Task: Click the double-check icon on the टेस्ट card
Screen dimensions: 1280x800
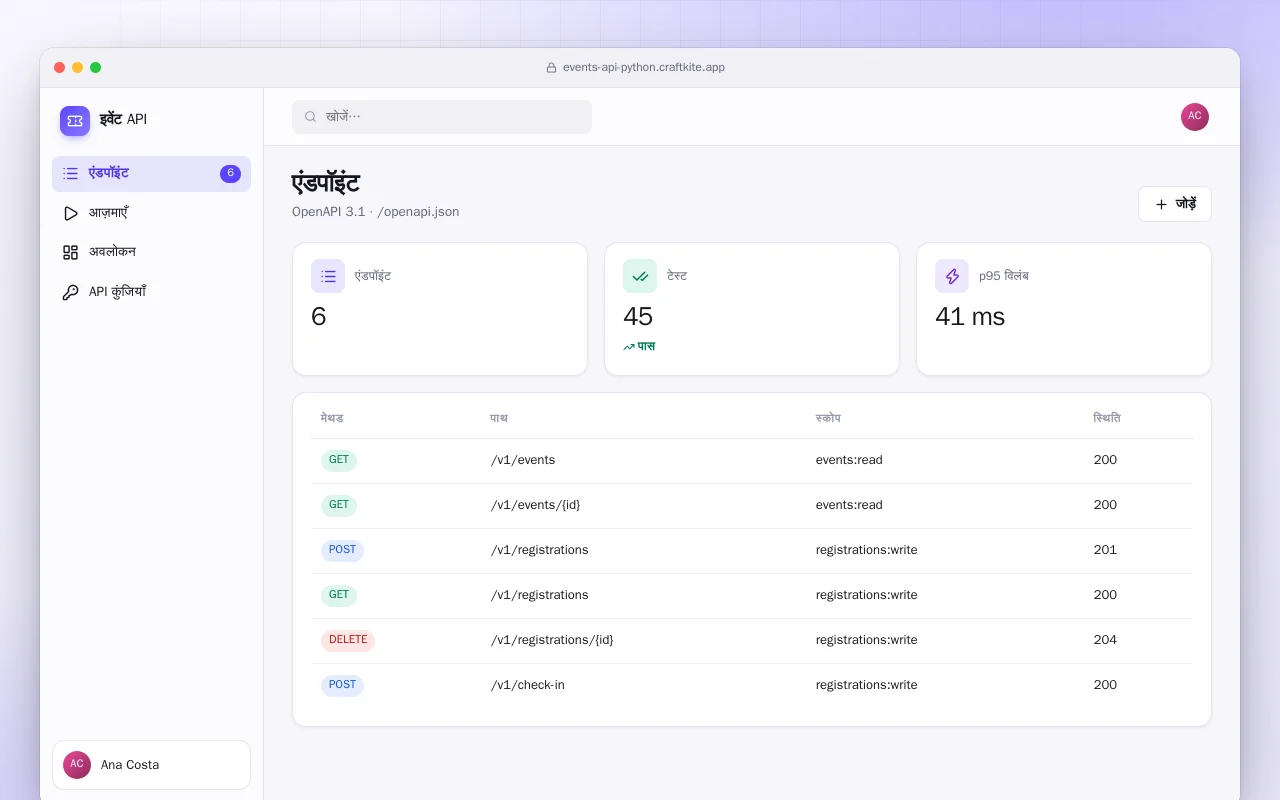Action: (640, 276)
